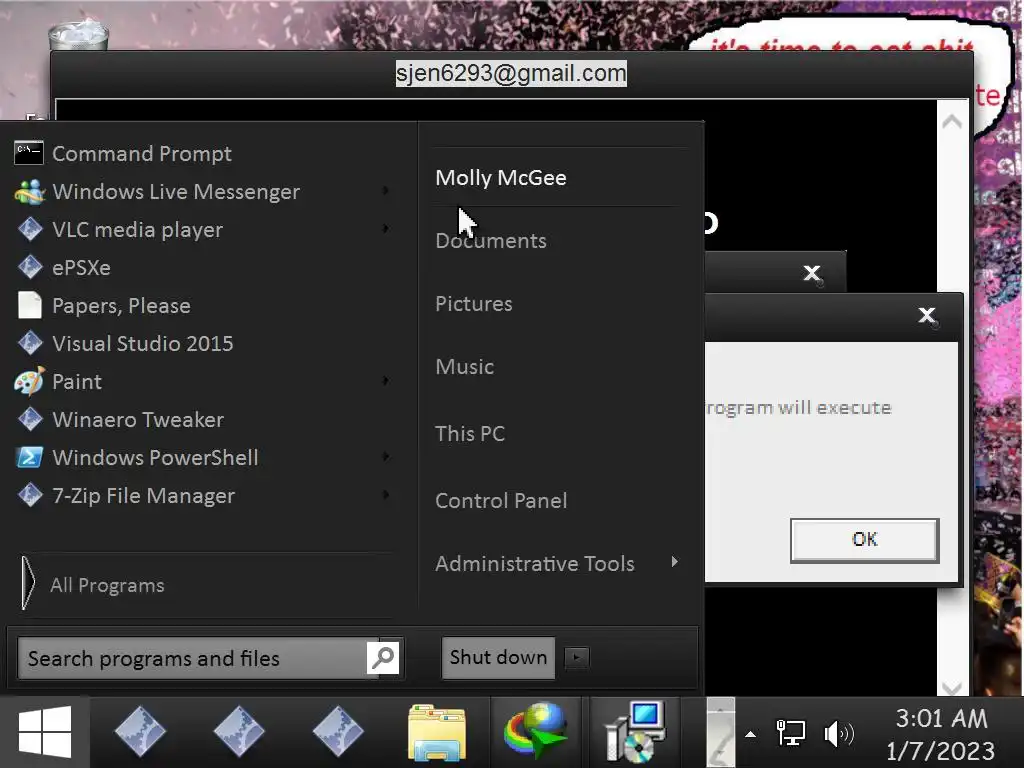Open shut down options arrow
This screenshot has width=1024, height=768.
click(577, 657)
